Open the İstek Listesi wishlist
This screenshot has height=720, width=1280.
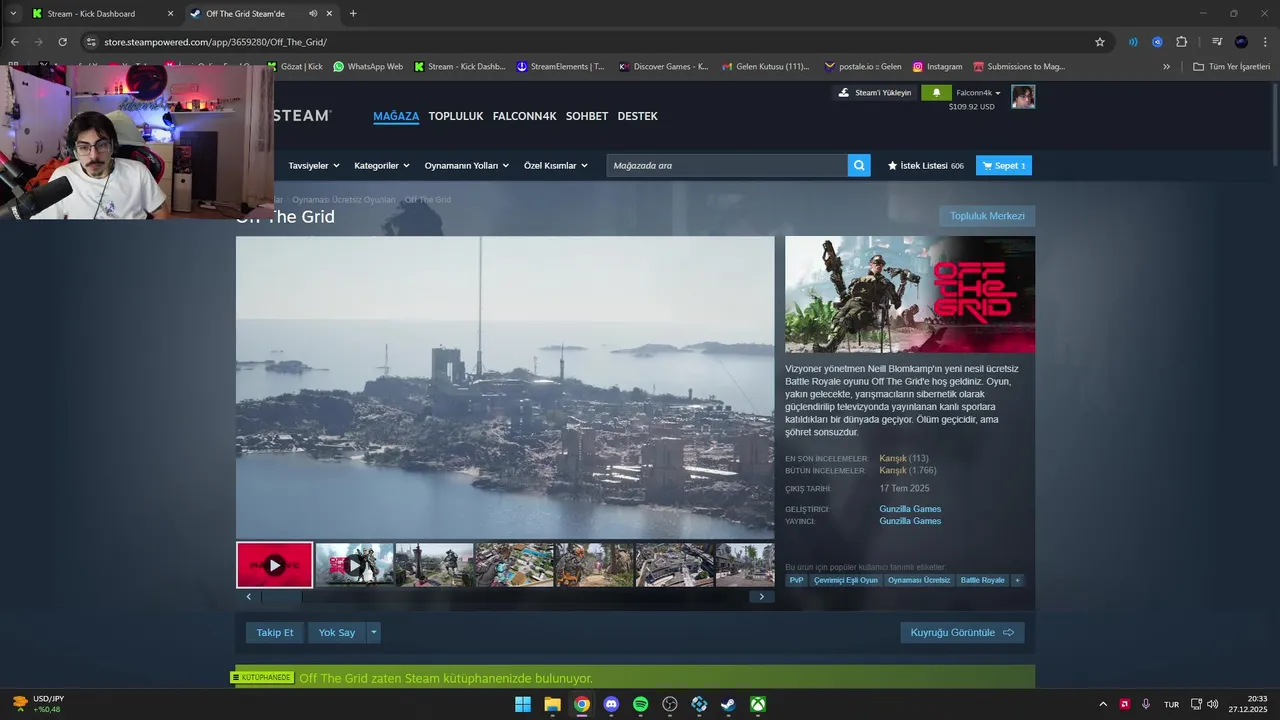(926, 165)
